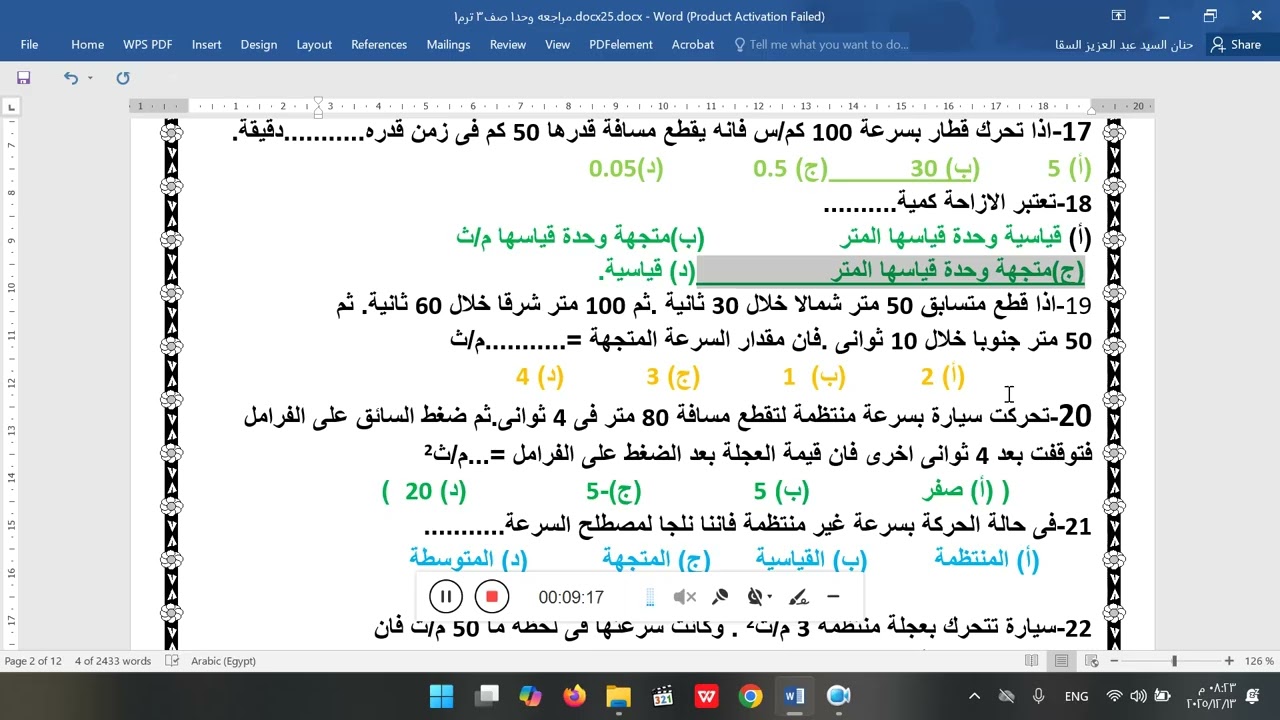Click the Word taskbar icon
Screen dimensions: 1280x720
click(x=795, y=696)
